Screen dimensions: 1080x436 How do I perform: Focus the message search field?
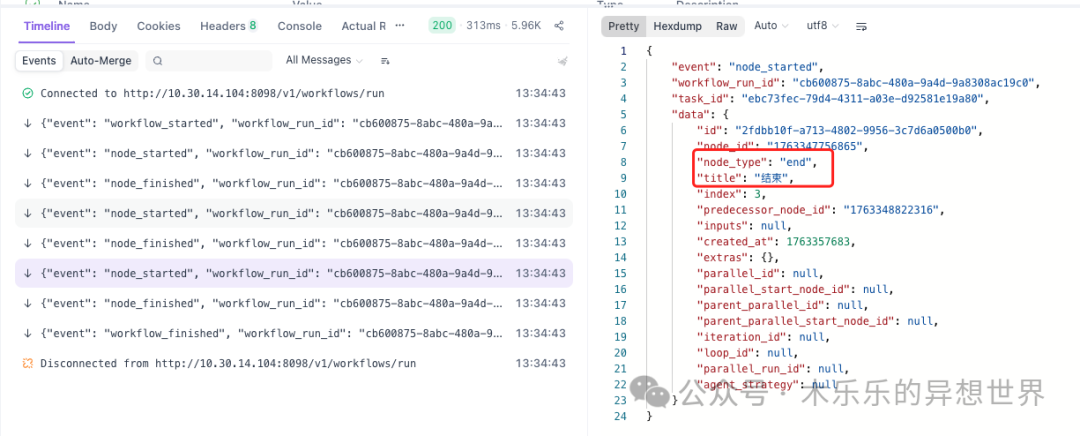(x=209, y=61)
